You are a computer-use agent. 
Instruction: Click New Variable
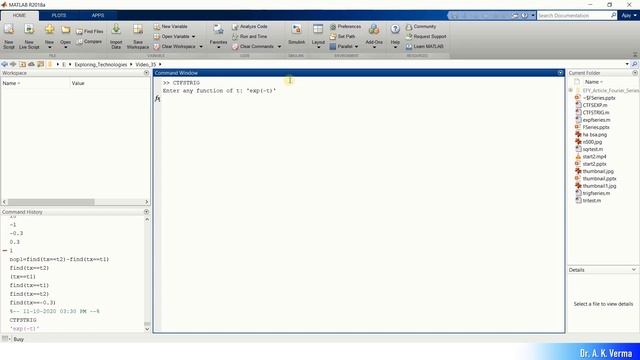pos(171,27)
